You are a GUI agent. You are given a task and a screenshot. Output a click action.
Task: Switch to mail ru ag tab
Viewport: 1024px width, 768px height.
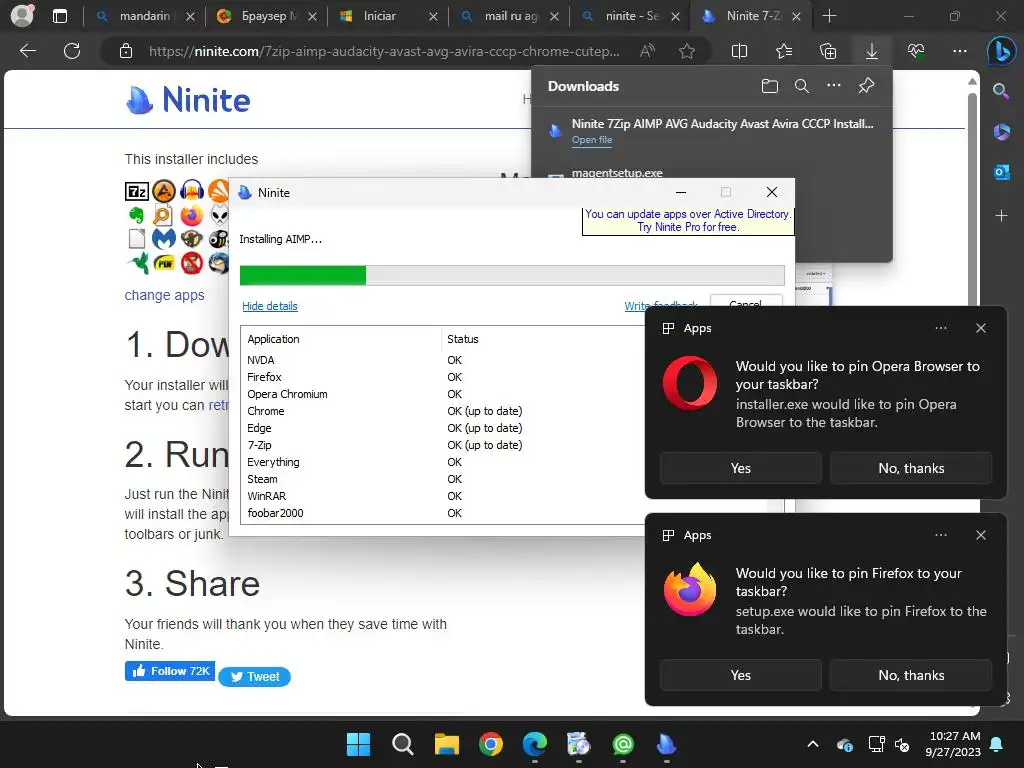[x=510, y=16]
